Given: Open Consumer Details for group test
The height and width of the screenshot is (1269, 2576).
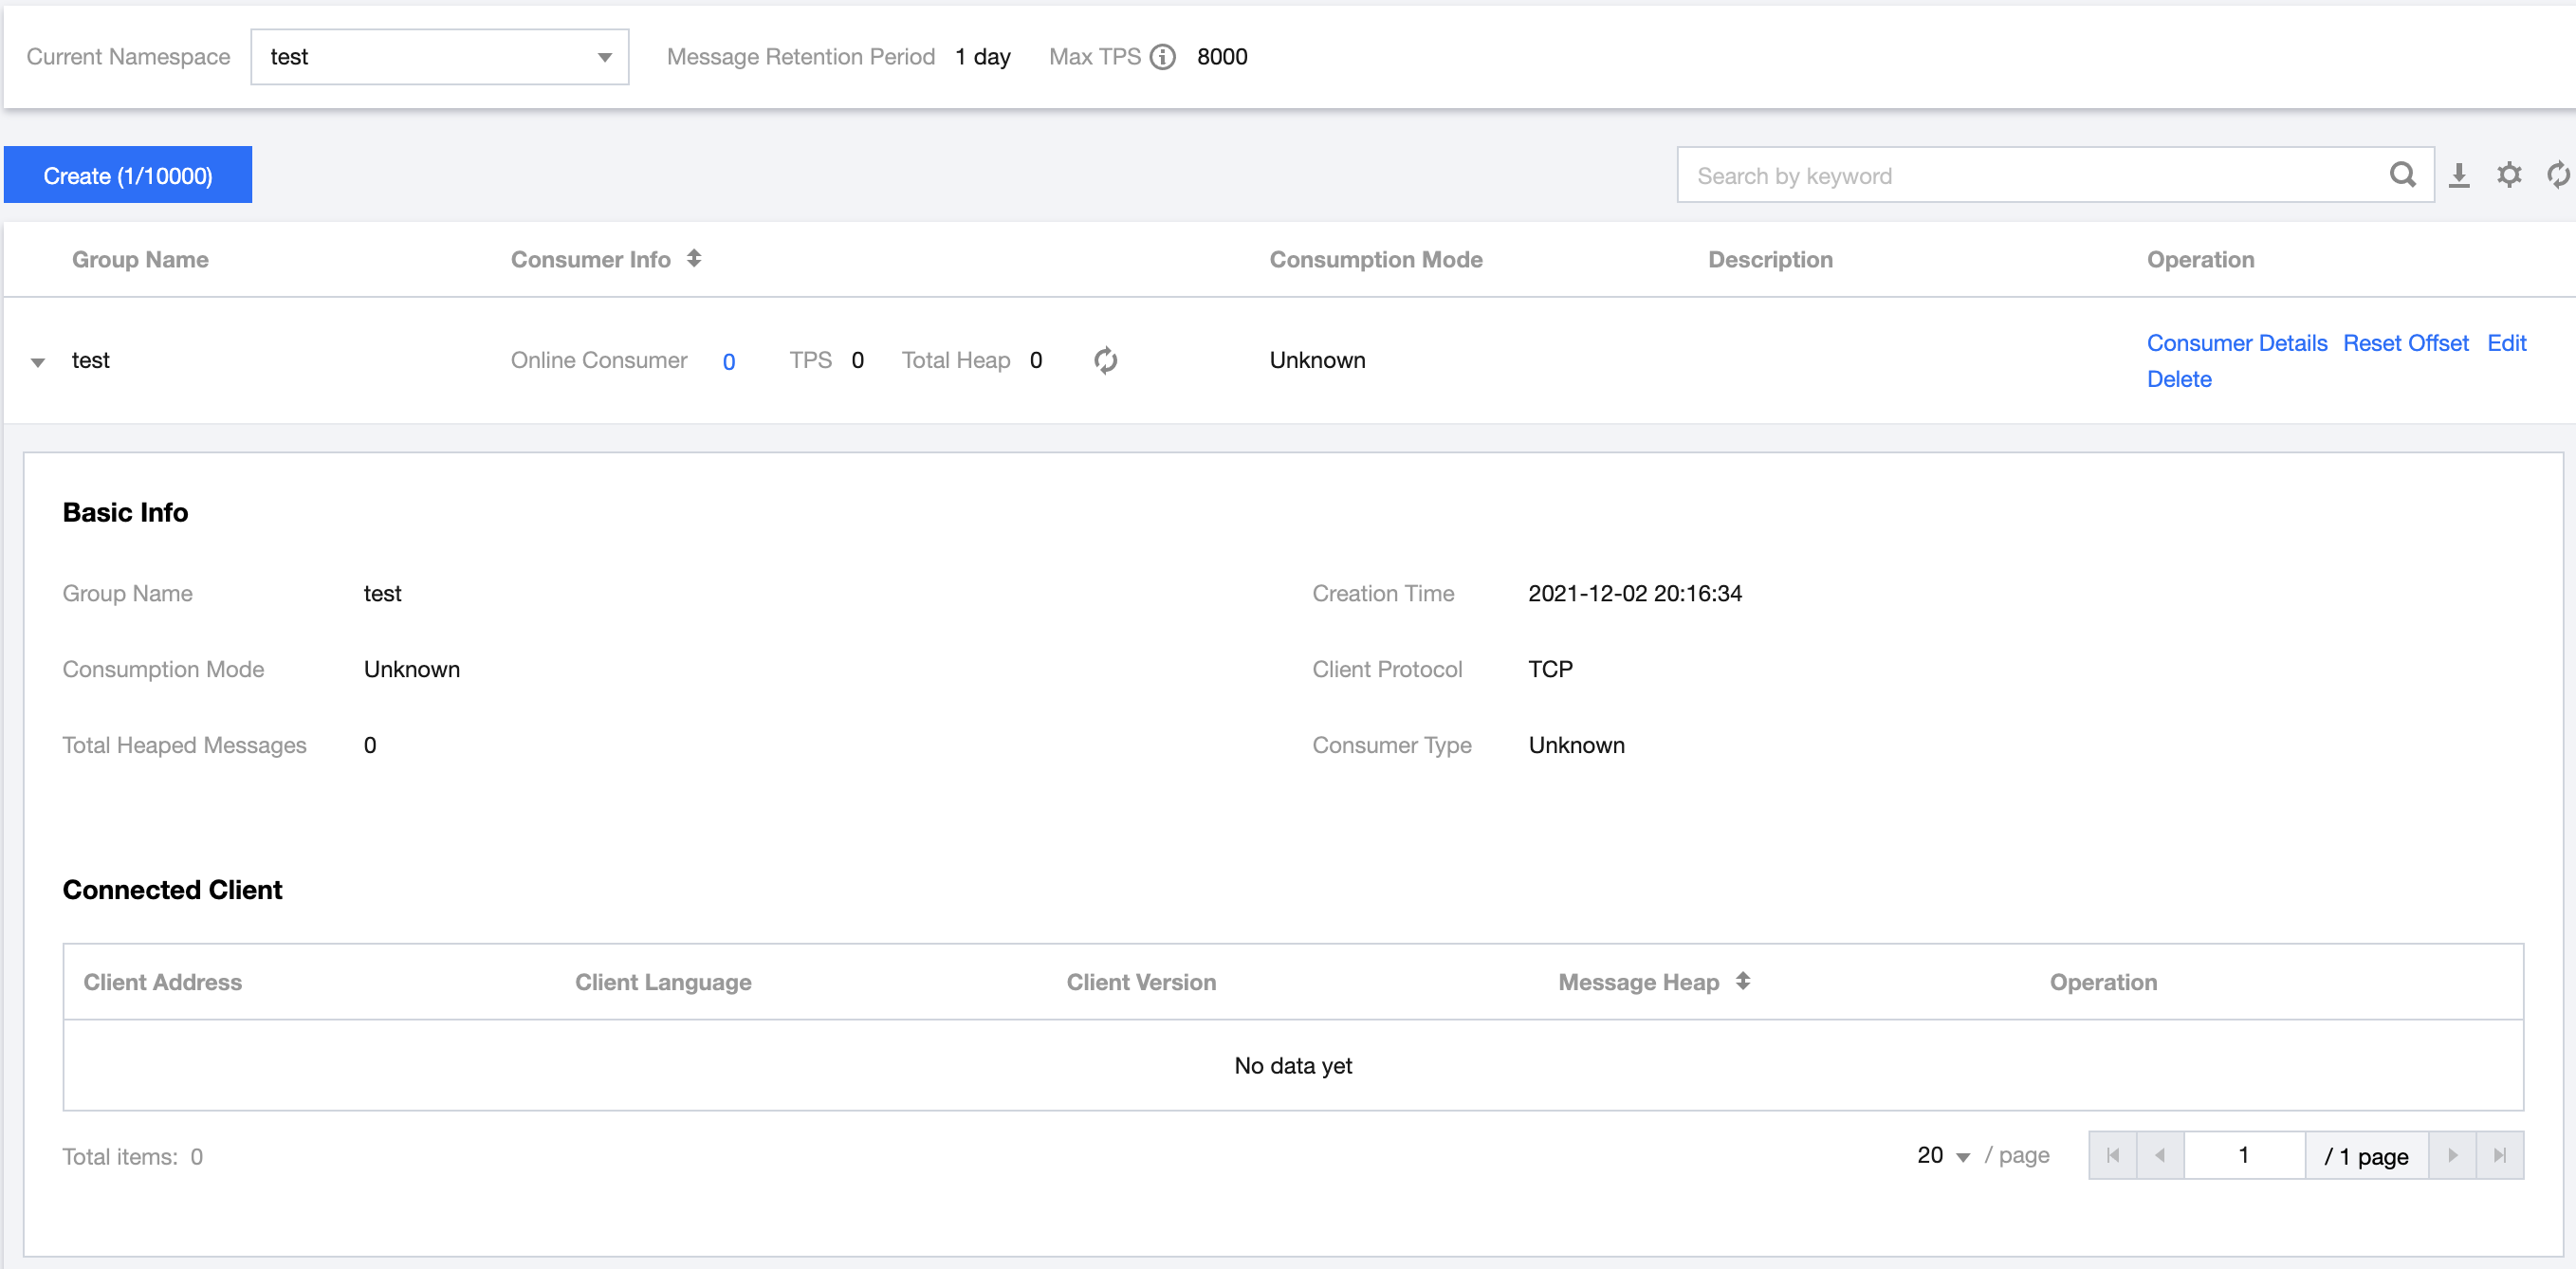Looking at the screenshot, I should tap(2237, 343).
